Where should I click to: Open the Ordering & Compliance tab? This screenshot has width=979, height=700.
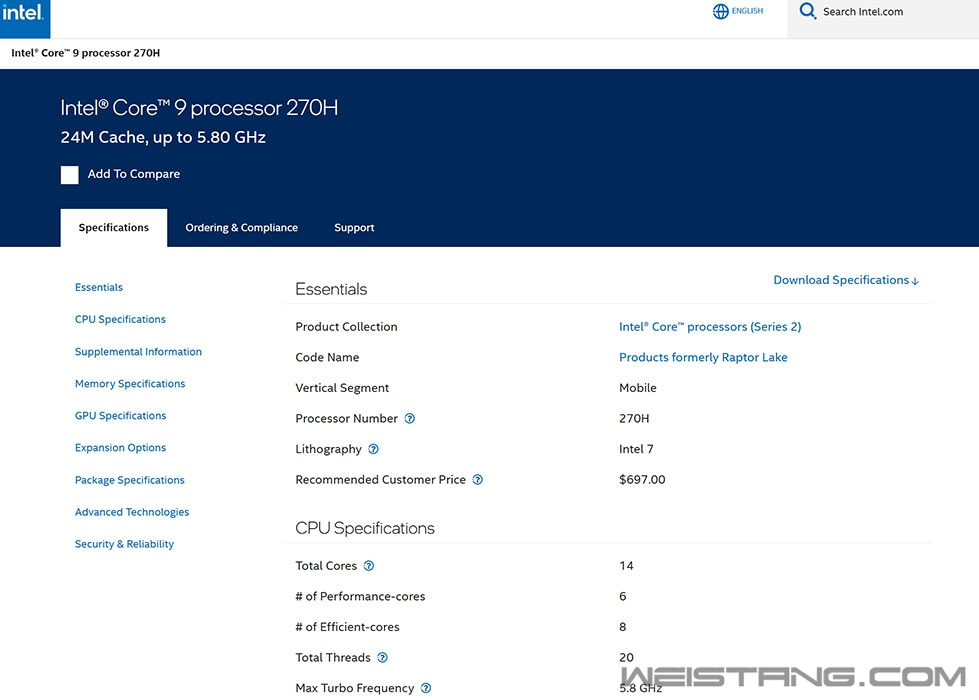tap(242, 228)
